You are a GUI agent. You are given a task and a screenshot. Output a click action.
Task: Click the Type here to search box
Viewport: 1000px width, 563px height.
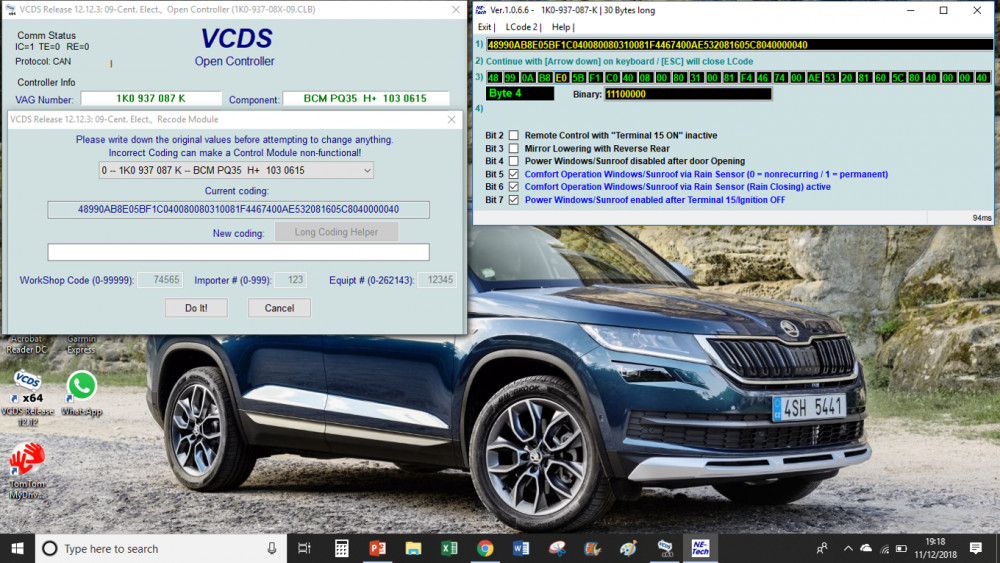click(x=159, y=548)
